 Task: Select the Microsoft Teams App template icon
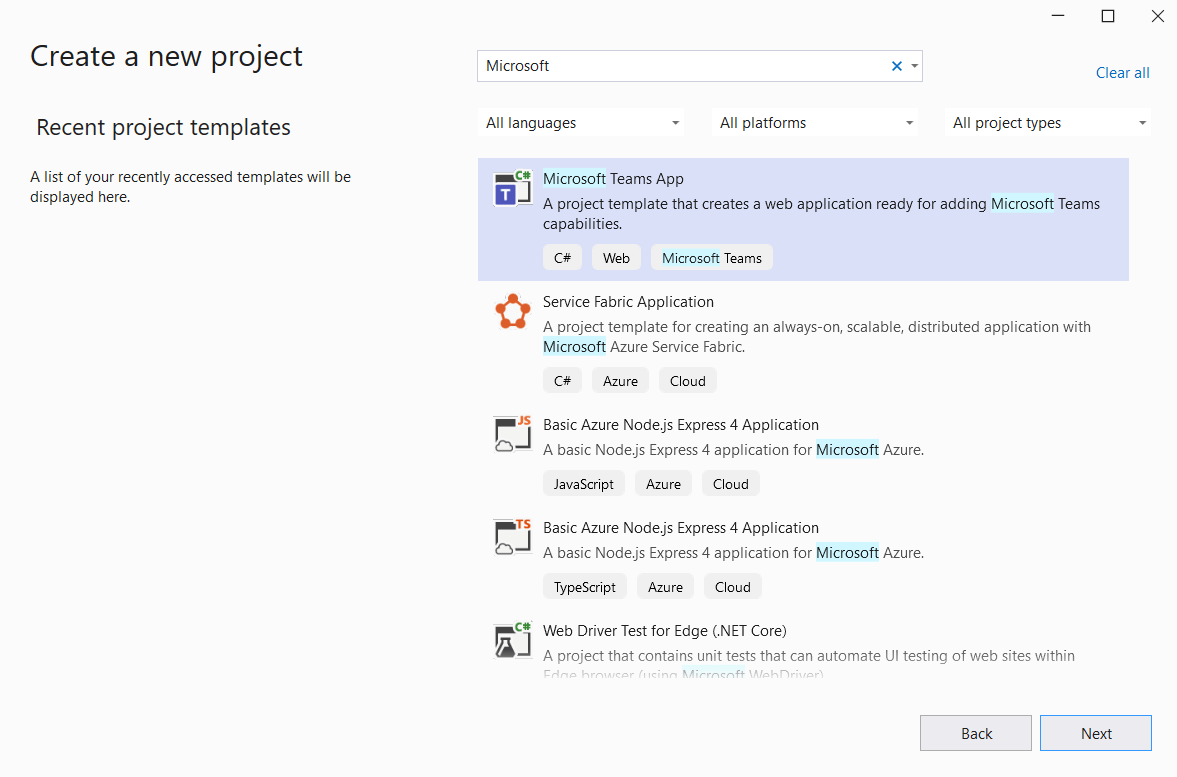pos(512,188)
